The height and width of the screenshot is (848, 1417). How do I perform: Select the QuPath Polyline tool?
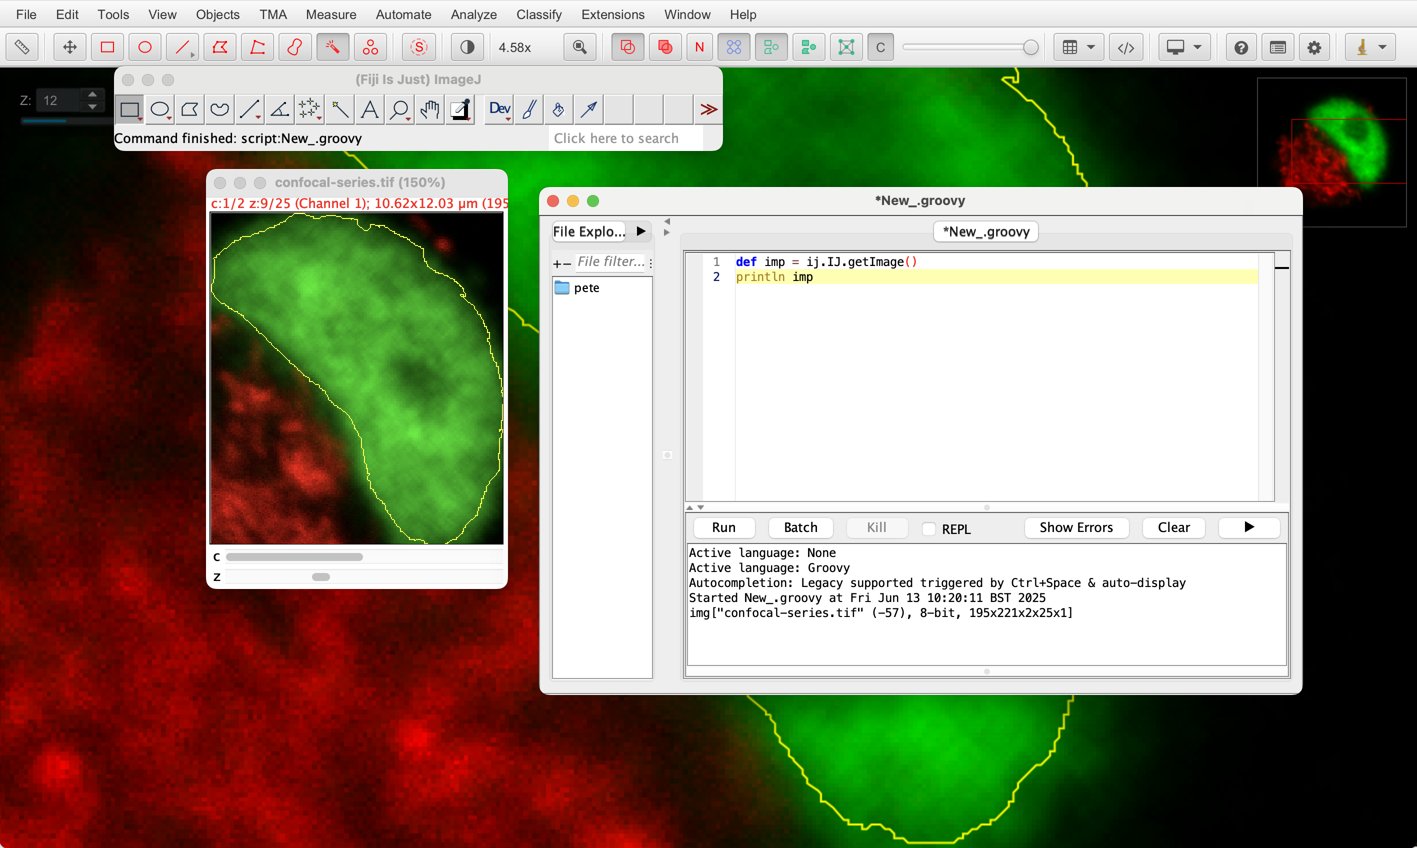[x=257, y=47]
